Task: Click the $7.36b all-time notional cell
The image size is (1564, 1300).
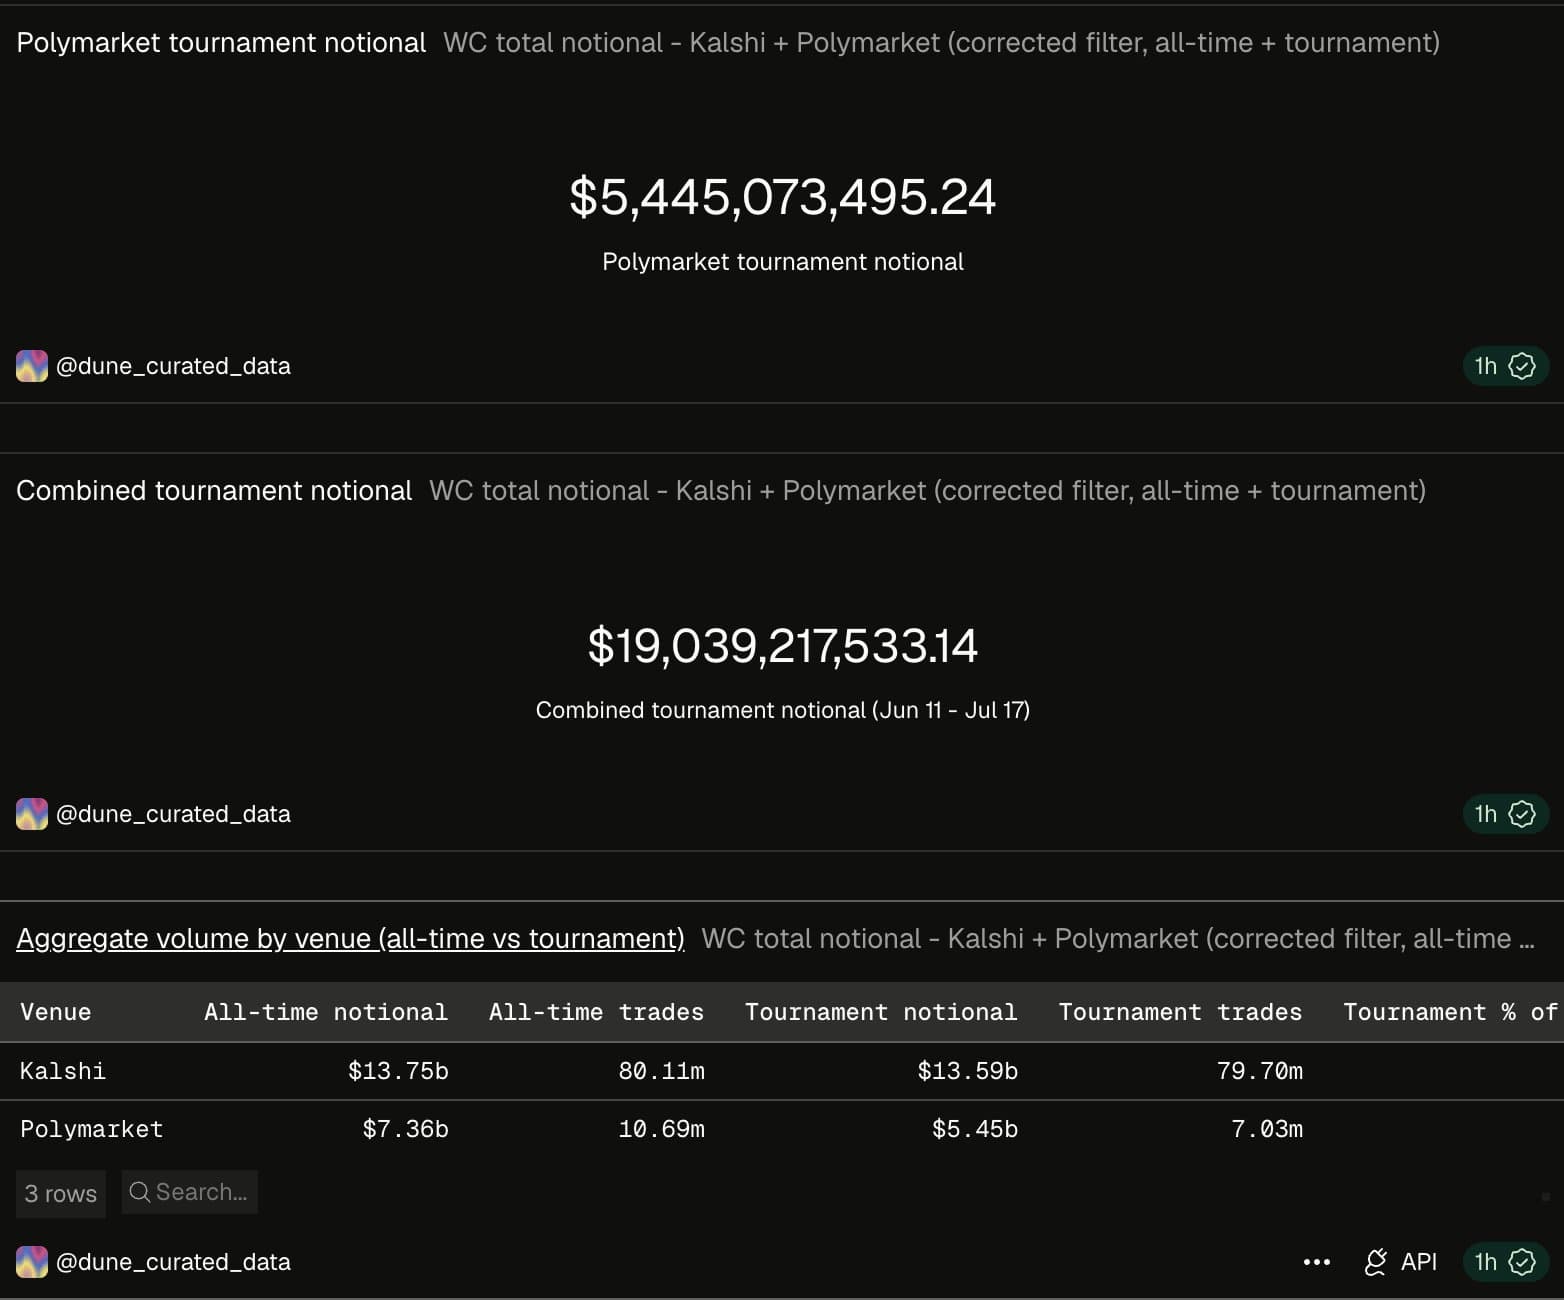Action: (x=405, y=1129)
